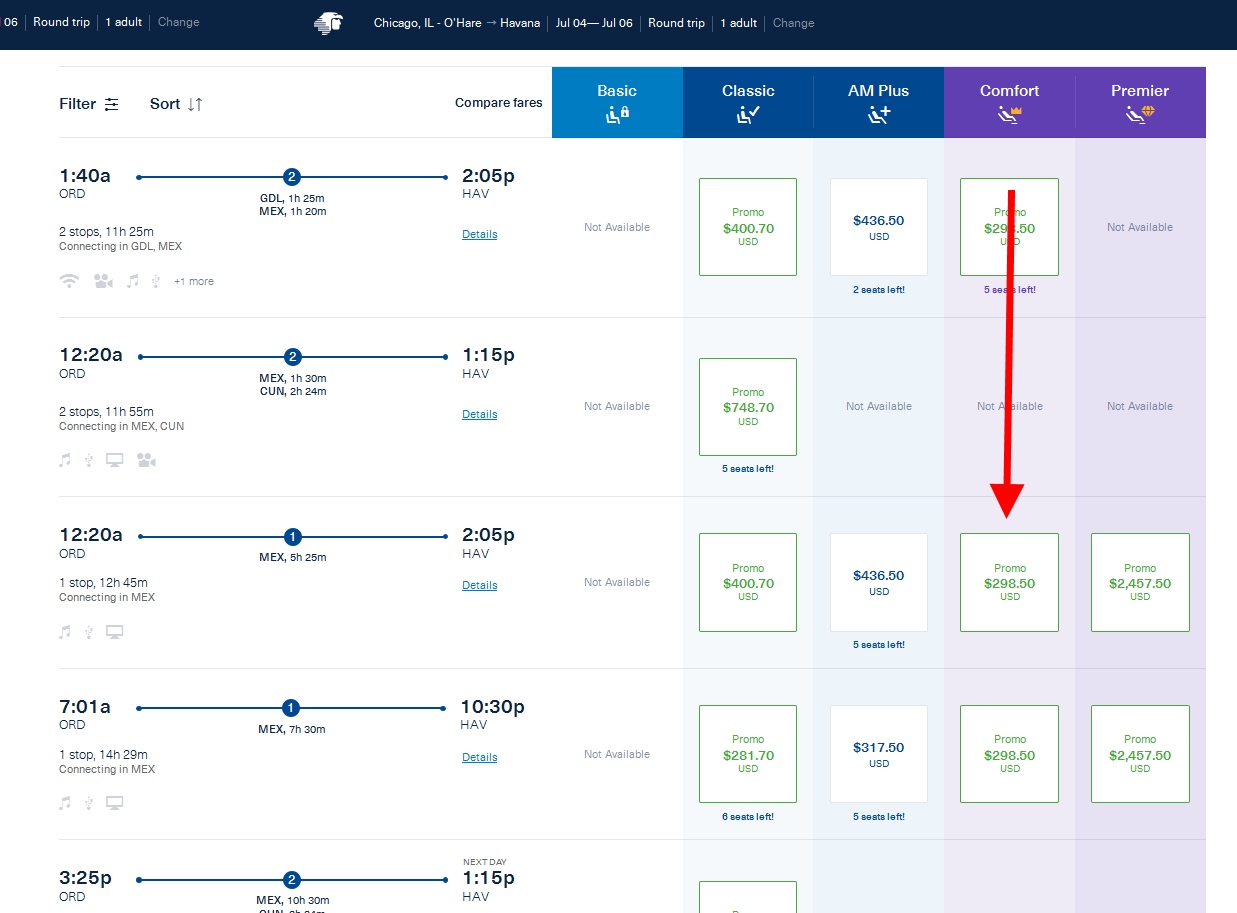Click the movies amenity icon on first flight

103,281
